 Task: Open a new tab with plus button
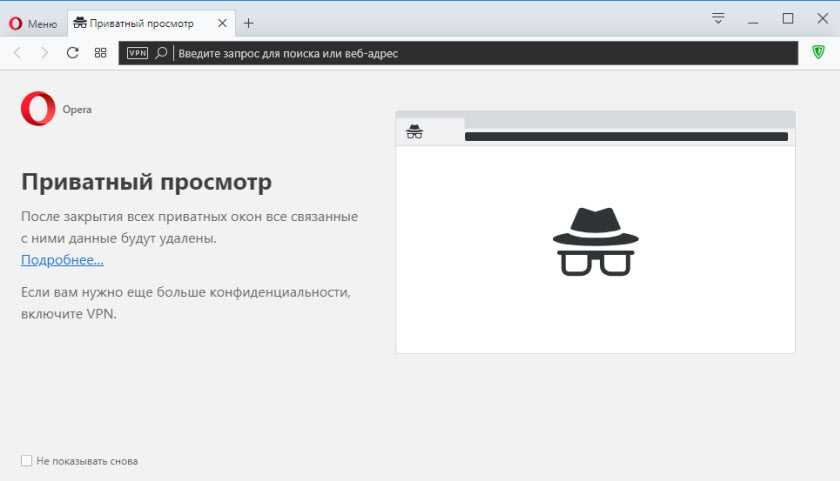(x=249, y=23)
